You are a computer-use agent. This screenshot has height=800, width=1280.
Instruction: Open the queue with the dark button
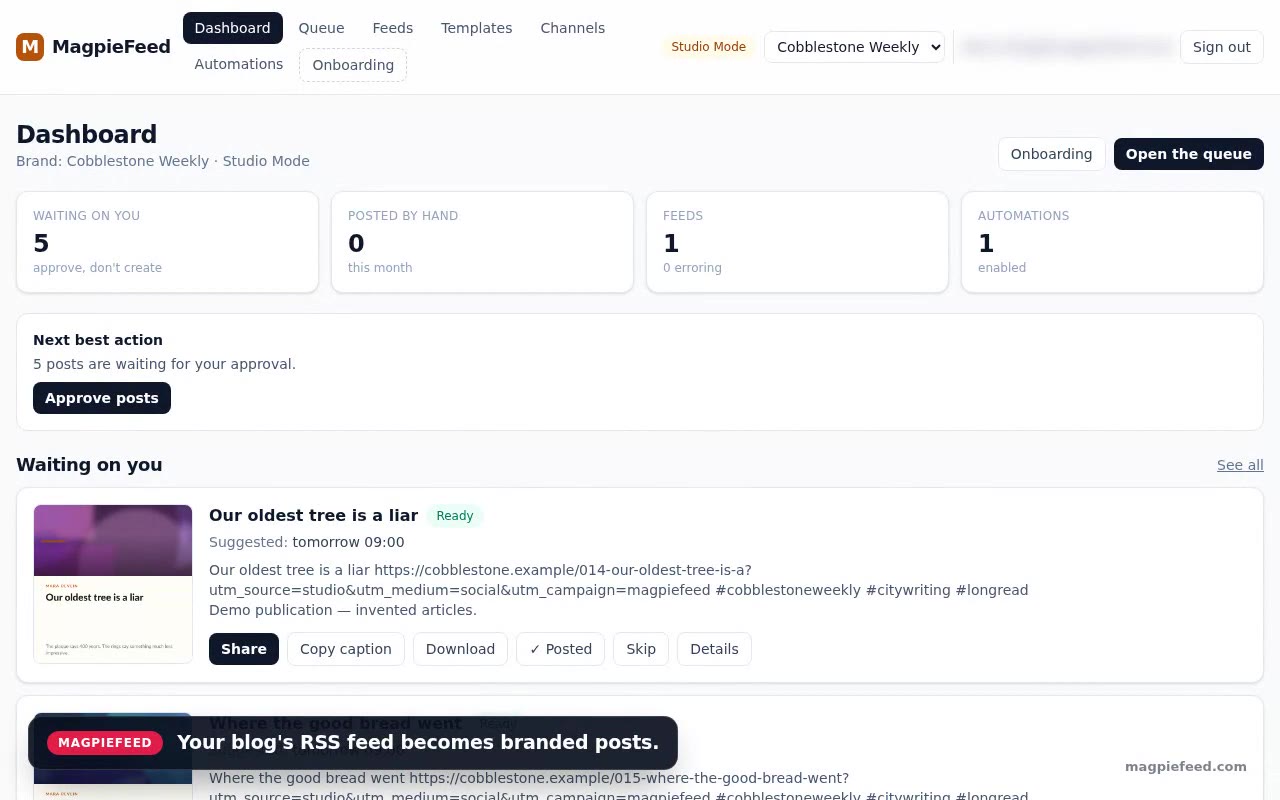(1189, 154)
